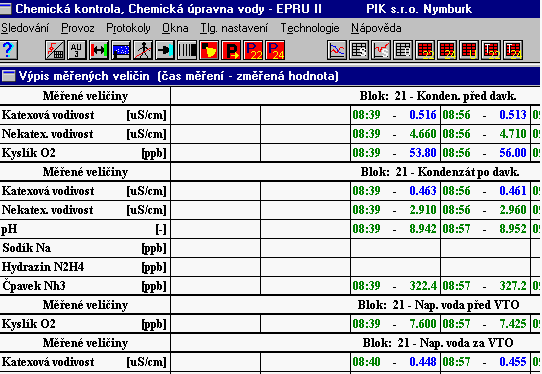The width and height of the screenshot is (542, 374).
Task: Select the Blok 21 Kondenzát po davk. header
Action: click(x=440, y=172)
